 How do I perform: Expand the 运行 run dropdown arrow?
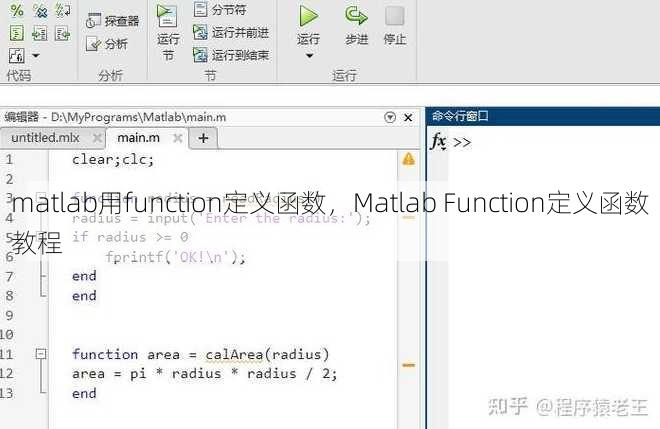[309, 56]
